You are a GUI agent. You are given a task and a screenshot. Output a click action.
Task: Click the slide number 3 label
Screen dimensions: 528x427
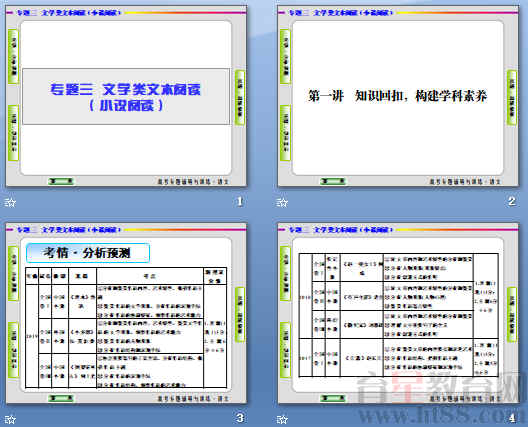(x=240, y=418)
